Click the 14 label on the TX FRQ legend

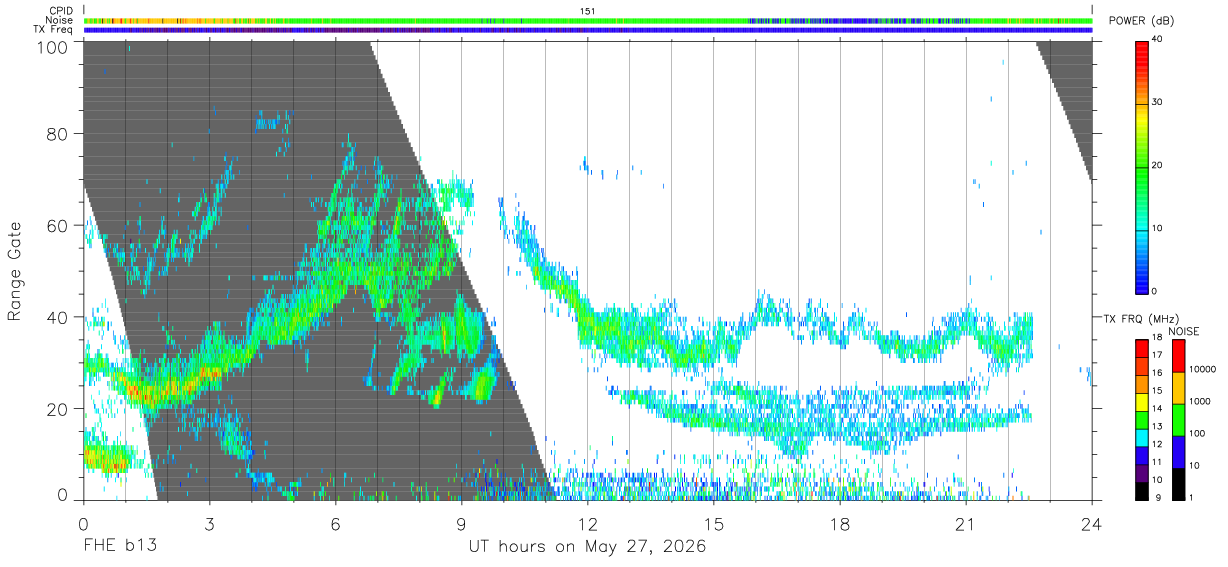click(x=1157, y=408)
